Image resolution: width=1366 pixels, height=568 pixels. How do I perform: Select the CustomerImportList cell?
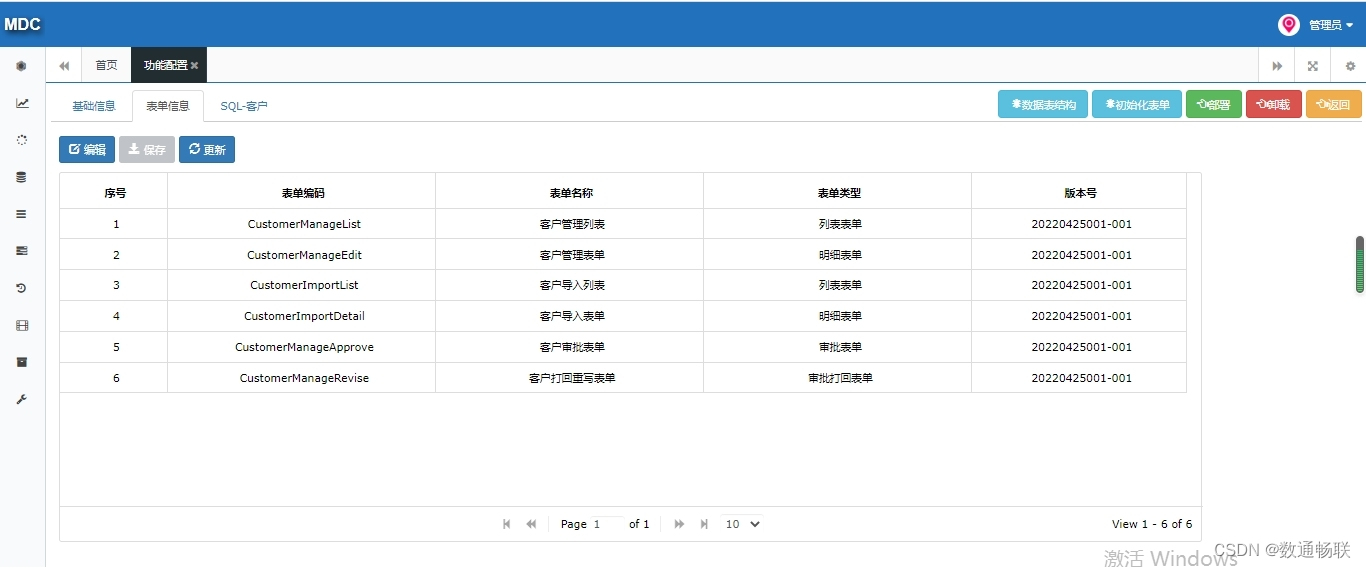pos(304,285)
